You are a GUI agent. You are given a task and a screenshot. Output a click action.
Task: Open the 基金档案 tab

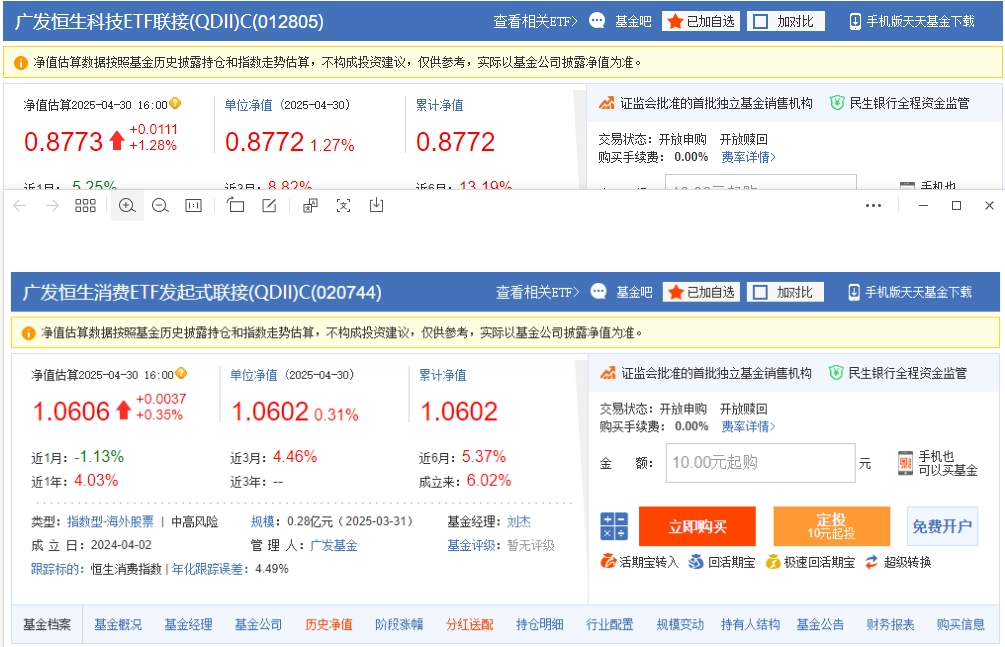tap(47, 625)
